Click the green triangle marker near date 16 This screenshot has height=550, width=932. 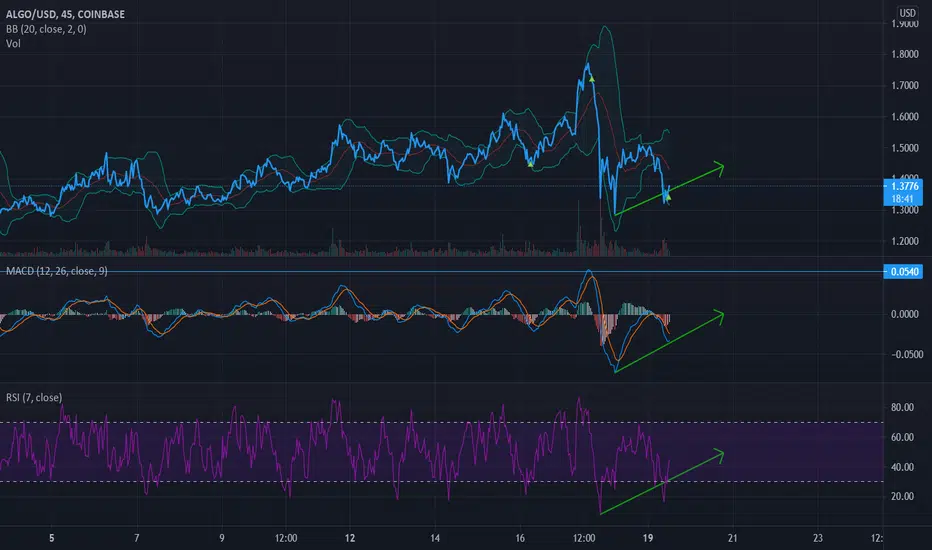coord(531,164)
